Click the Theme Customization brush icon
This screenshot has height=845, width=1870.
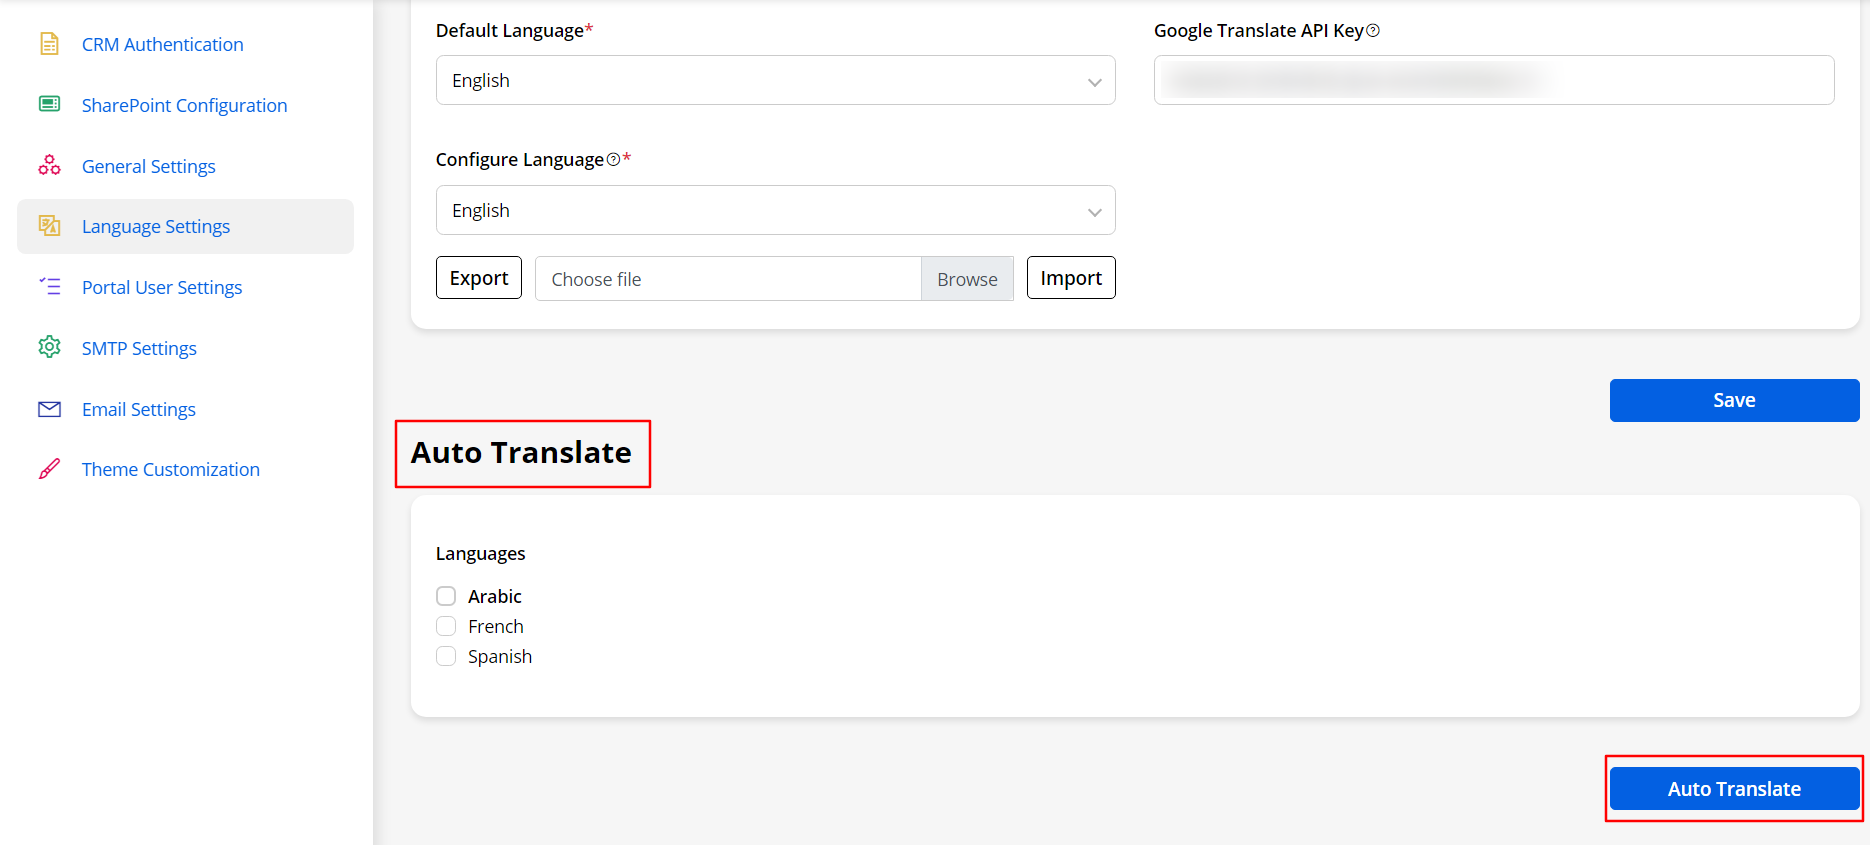[x=49, y=469]
